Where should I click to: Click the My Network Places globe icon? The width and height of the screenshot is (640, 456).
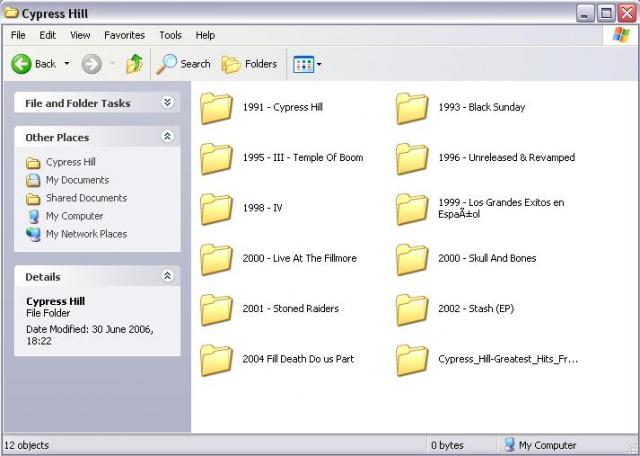tap(33, 234)
